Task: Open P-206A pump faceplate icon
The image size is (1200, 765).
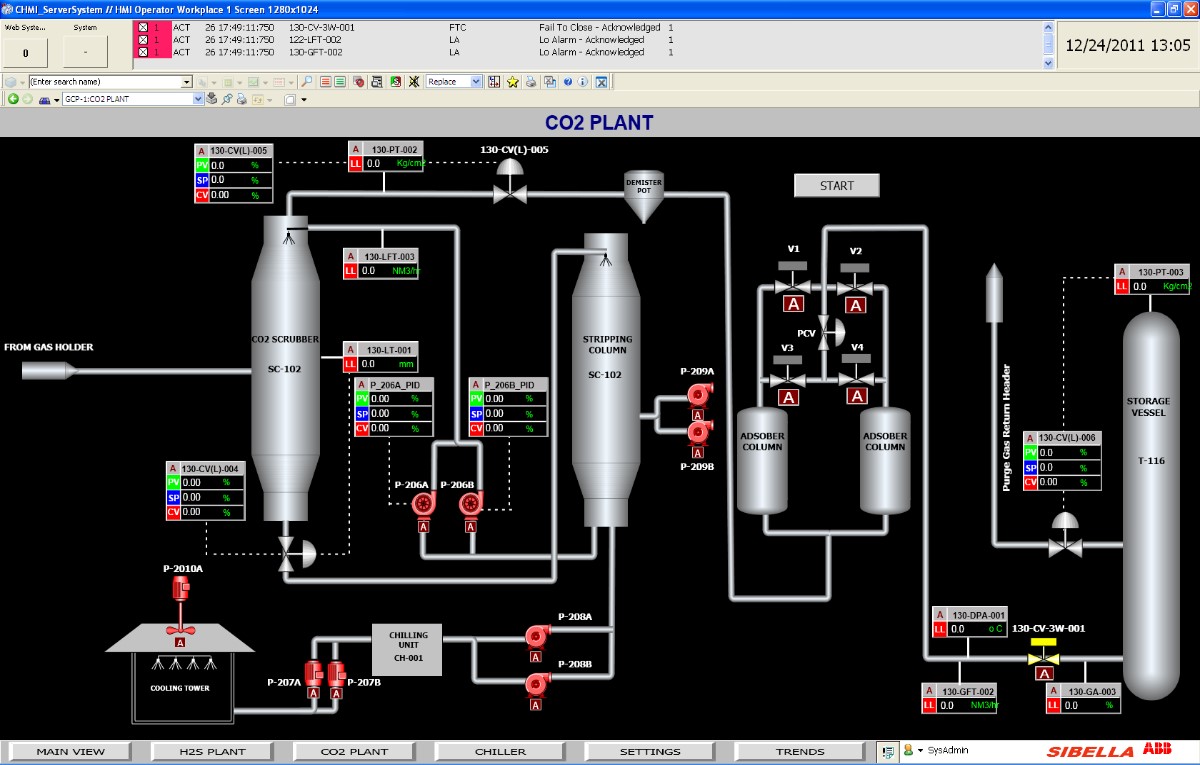Action: [423, 505]
